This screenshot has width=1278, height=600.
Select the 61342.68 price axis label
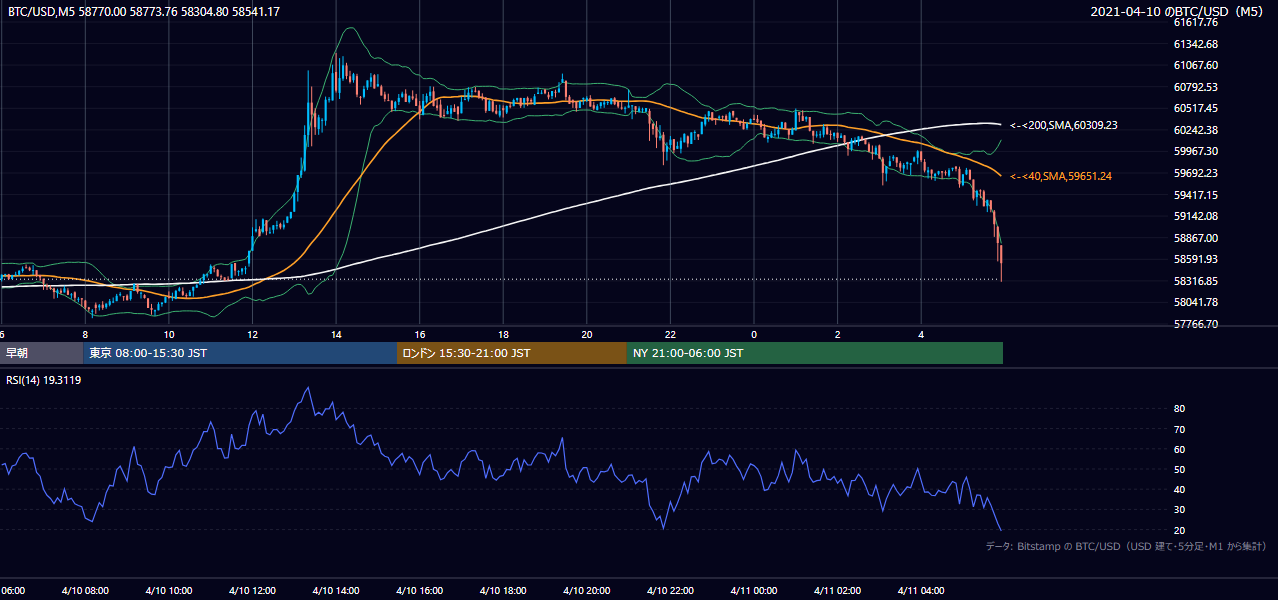(x=1196, y=44)
